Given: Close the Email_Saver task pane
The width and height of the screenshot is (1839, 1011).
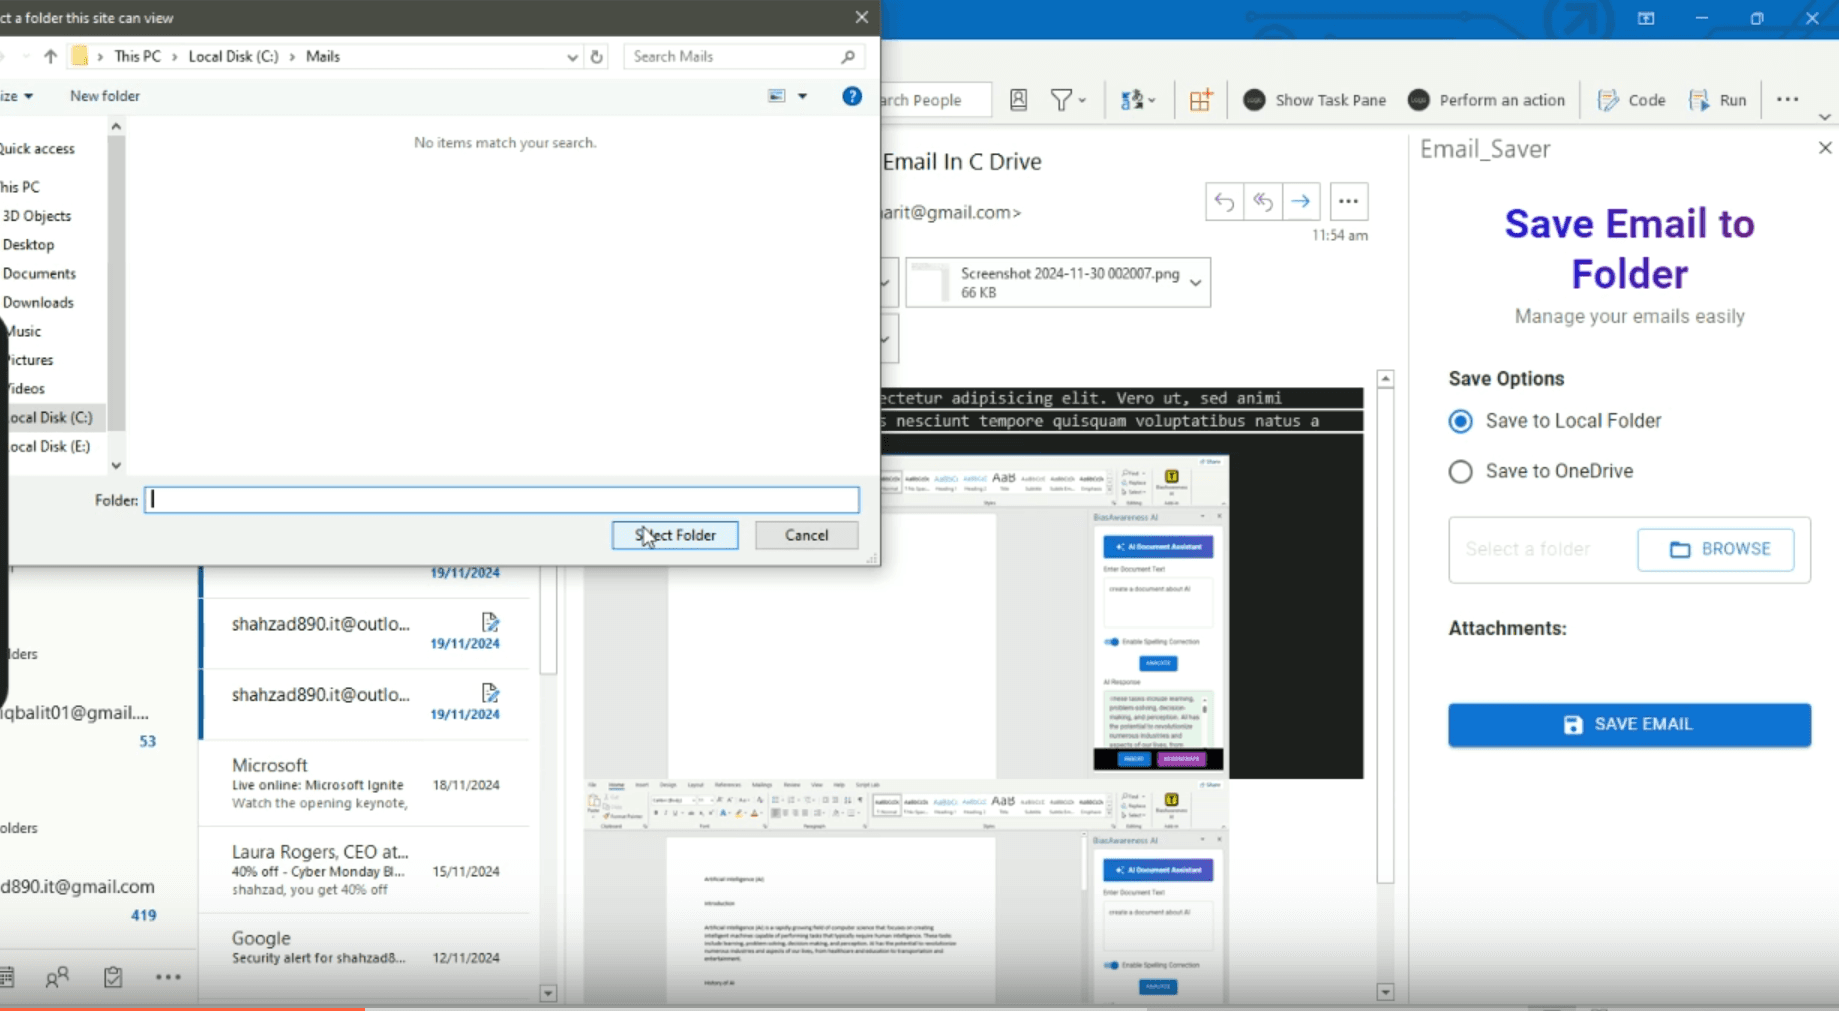Looking at the screenshot, I should pos(1824,148).
